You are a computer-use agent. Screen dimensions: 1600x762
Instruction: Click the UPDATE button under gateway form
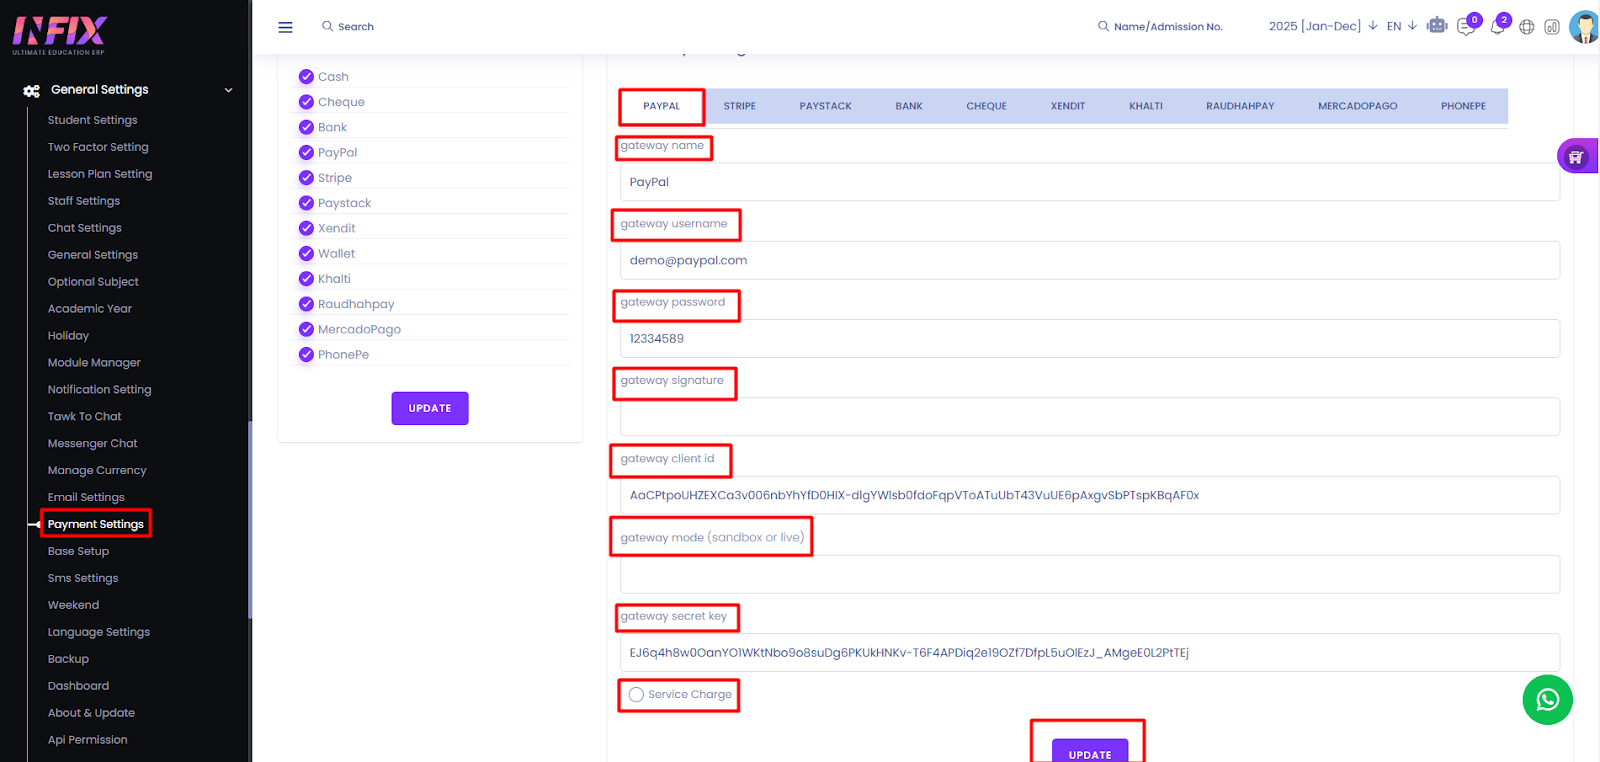coord(1090,751)
